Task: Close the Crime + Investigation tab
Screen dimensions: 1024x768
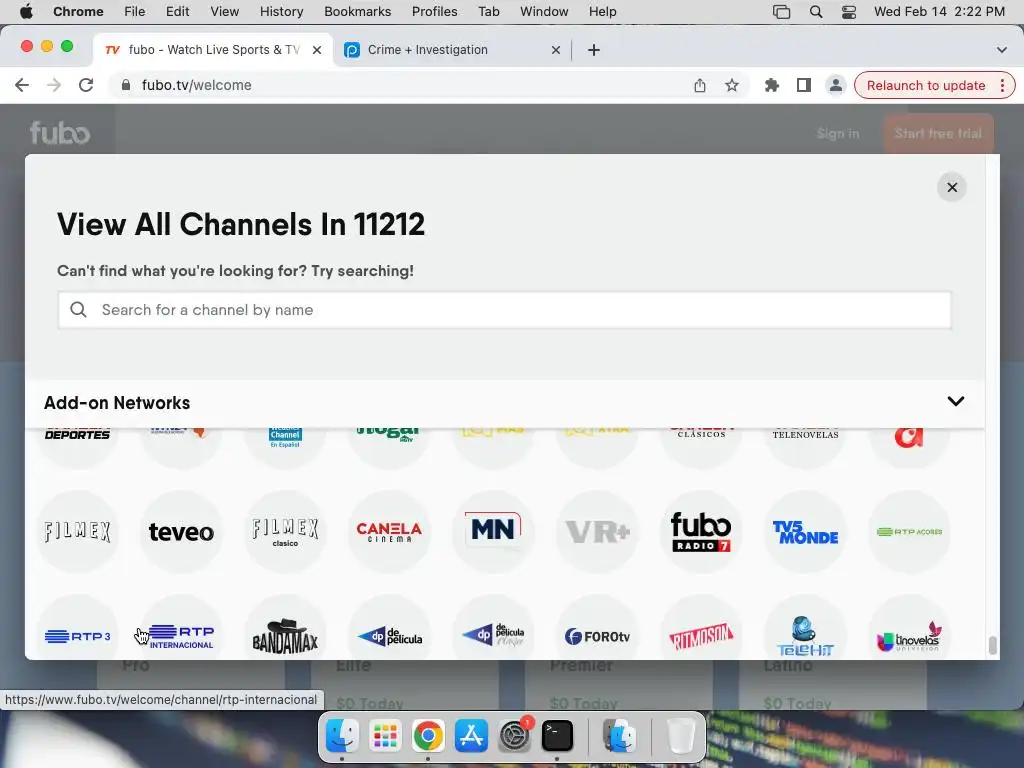Action: [556, 50]
